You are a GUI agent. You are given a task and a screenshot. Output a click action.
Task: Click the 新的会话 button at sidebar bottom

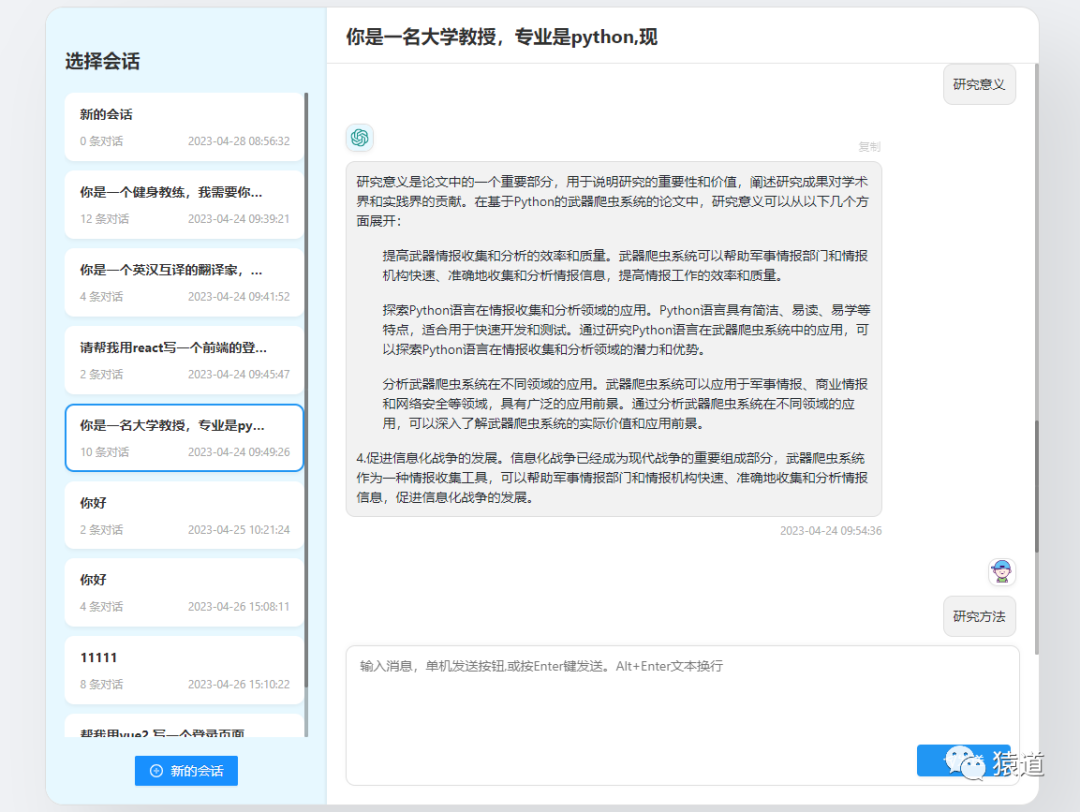pos(186,771)
